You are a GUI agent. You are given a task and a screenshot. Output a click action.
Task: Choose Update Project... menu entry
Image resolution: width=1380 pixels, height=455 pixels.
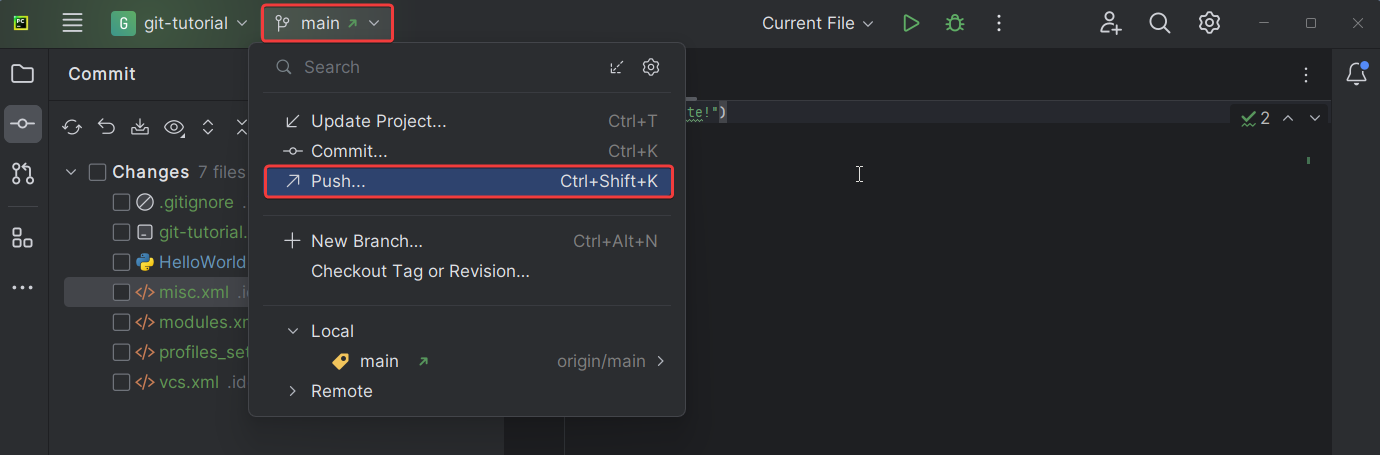point(378,121)
